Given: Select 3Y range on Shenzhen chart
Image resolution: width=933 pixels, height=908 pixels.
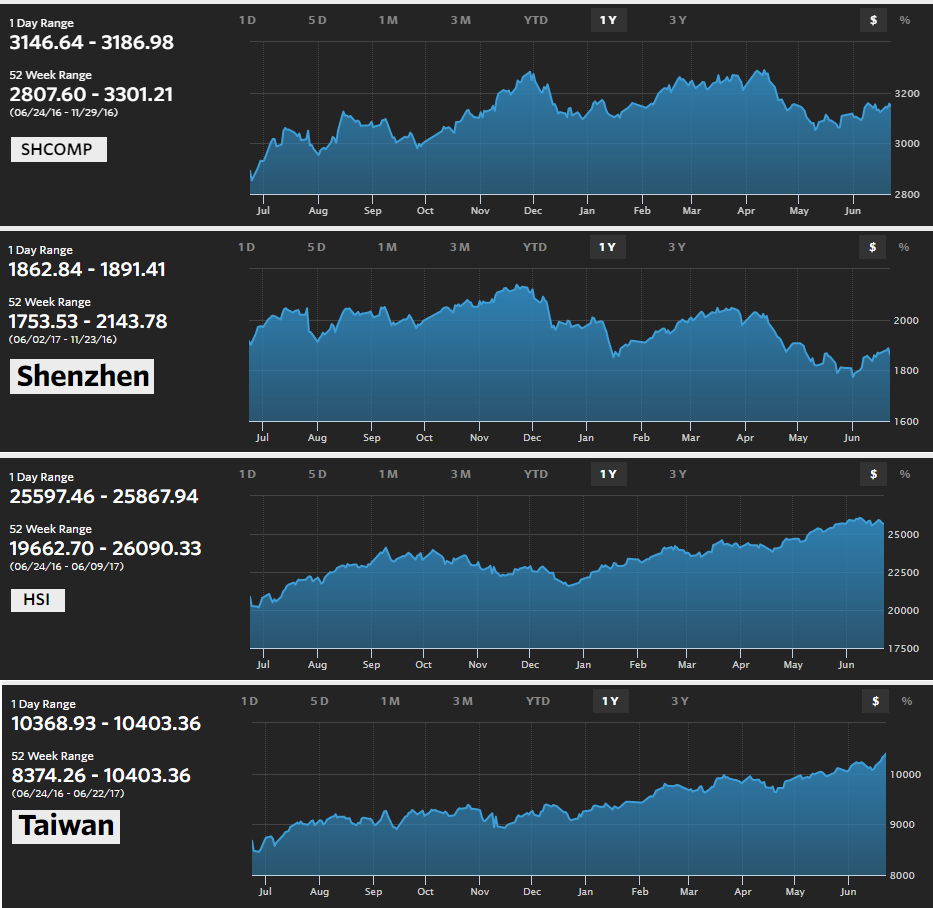Looking at the screenshot, I should [677, 247].
